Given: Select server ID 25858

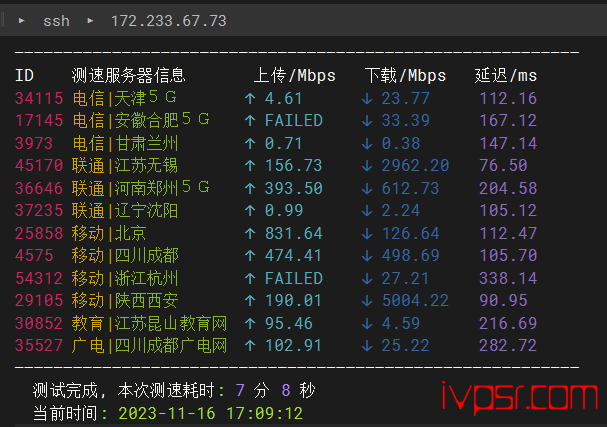Looking at the screenshot, I should pos(39,233).
